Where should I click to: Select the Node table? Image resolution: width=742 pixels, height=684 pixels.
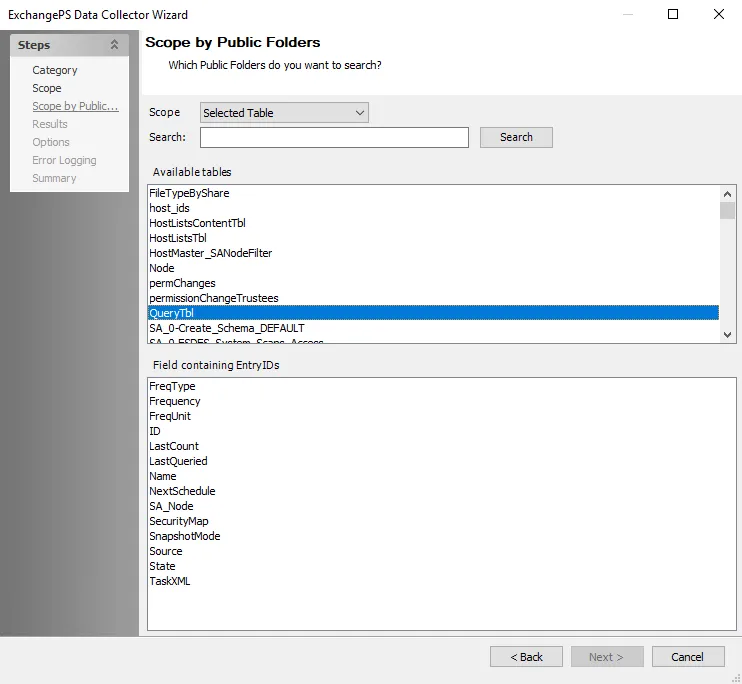pos(433,268)
